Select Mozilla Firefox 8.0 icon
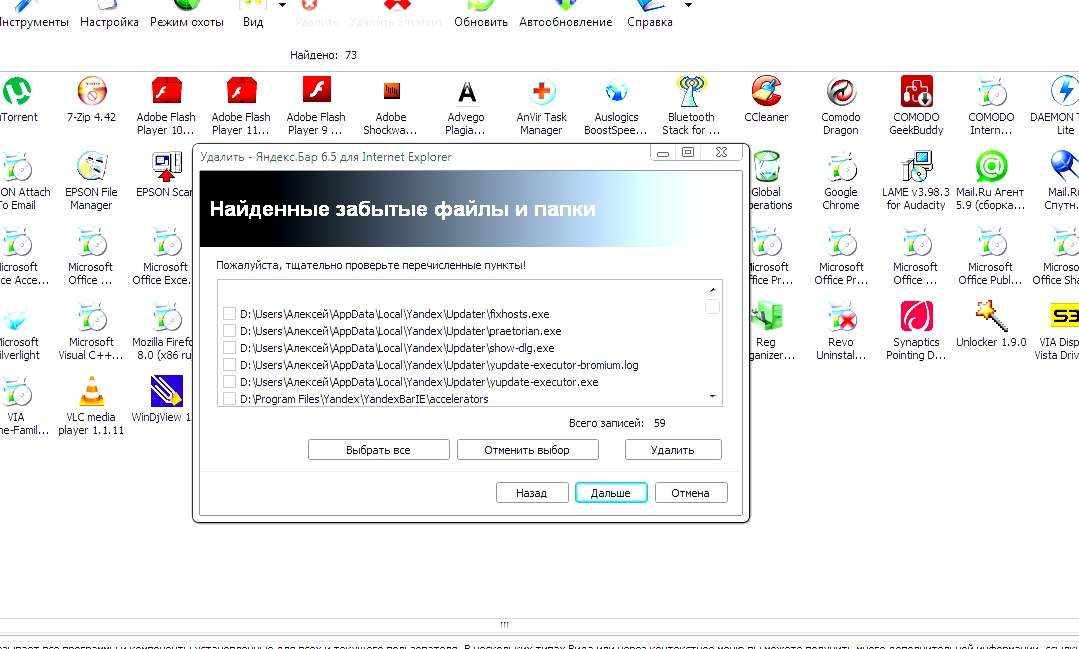The height and width of the screenshot is (649, 1079). (x=167, y=317)
